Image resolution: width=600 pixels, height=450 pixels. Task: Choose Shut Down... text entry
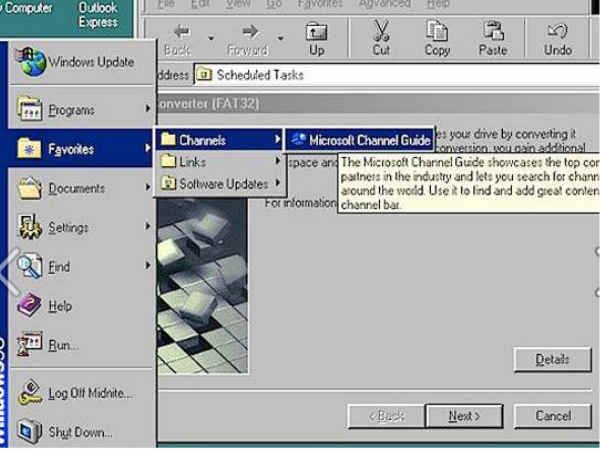80,432
